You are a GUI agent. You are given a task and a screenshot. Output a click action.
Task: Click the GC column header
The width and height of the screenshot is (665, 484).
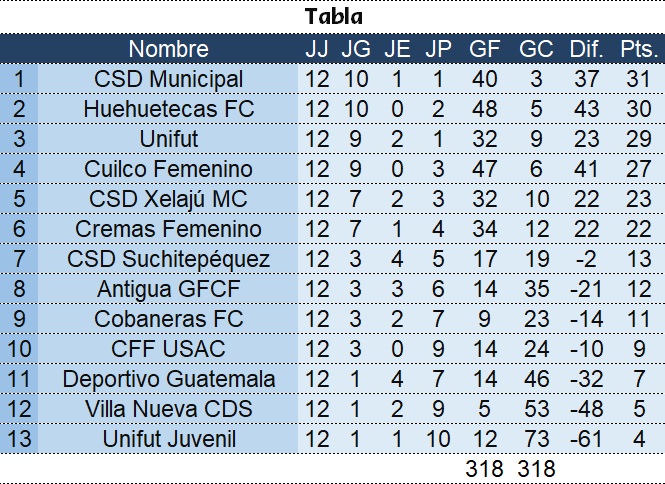coord(536,48)
